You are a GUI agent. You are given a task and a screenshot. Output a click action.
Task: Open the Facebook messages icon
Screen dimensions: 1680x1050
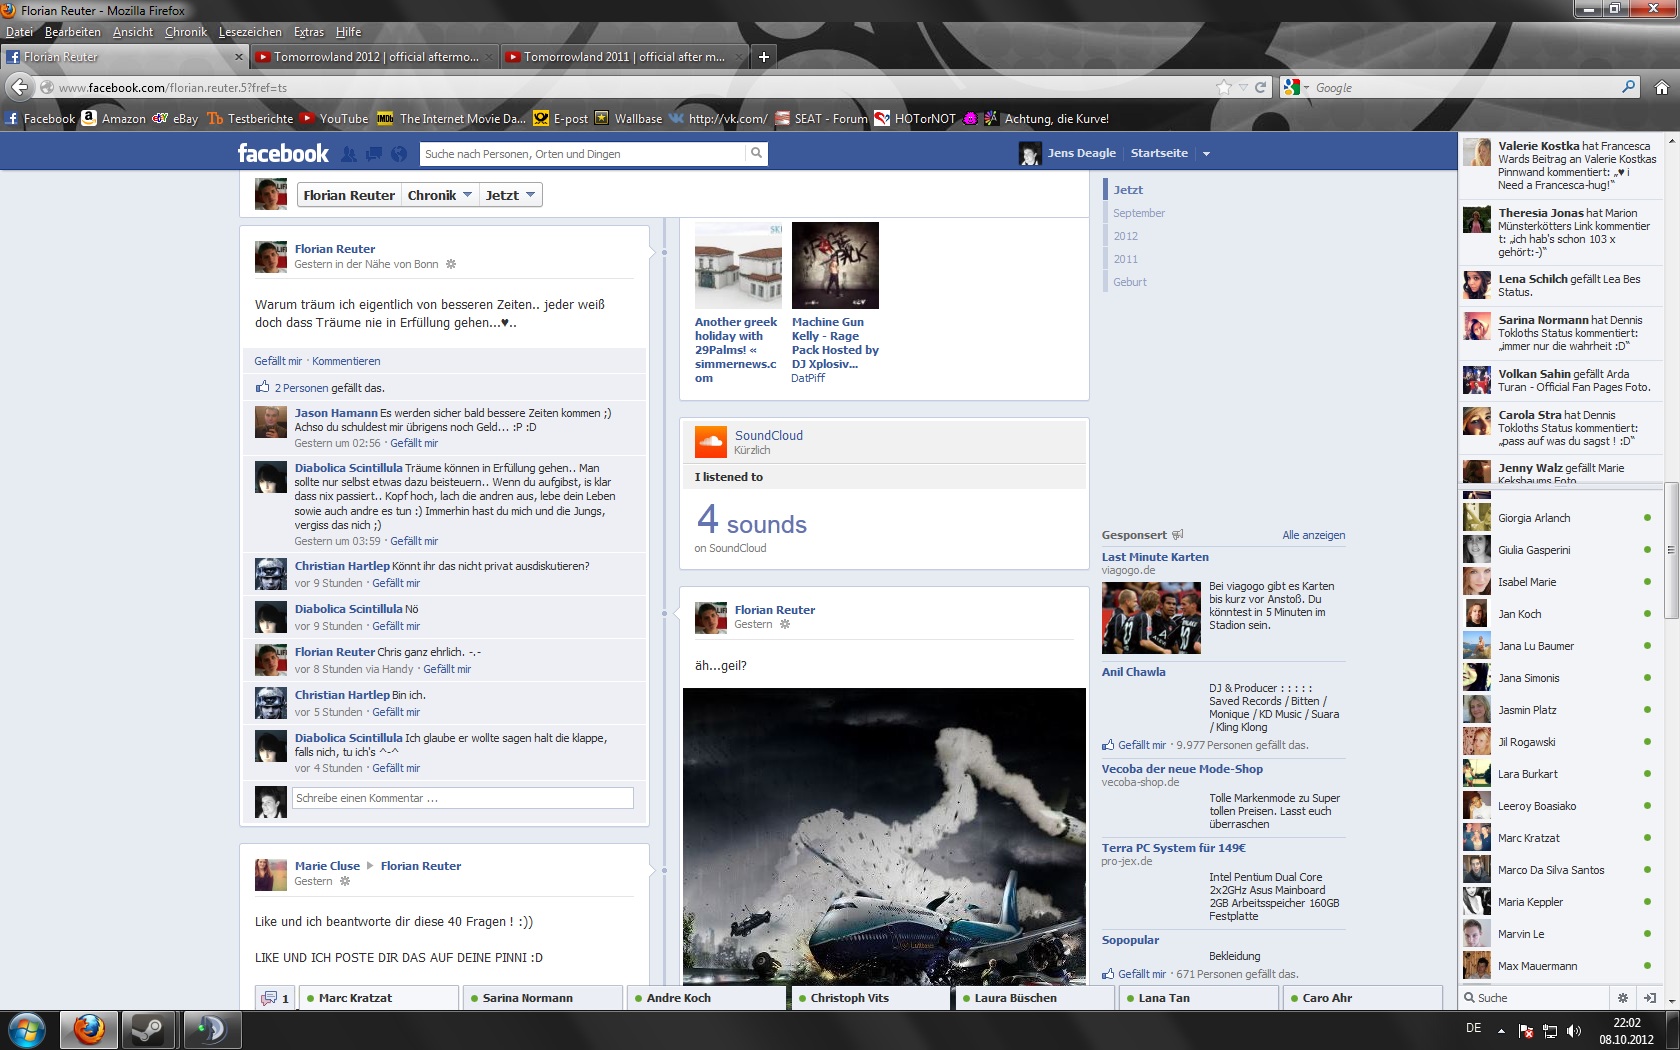click(x=373, y=154)
